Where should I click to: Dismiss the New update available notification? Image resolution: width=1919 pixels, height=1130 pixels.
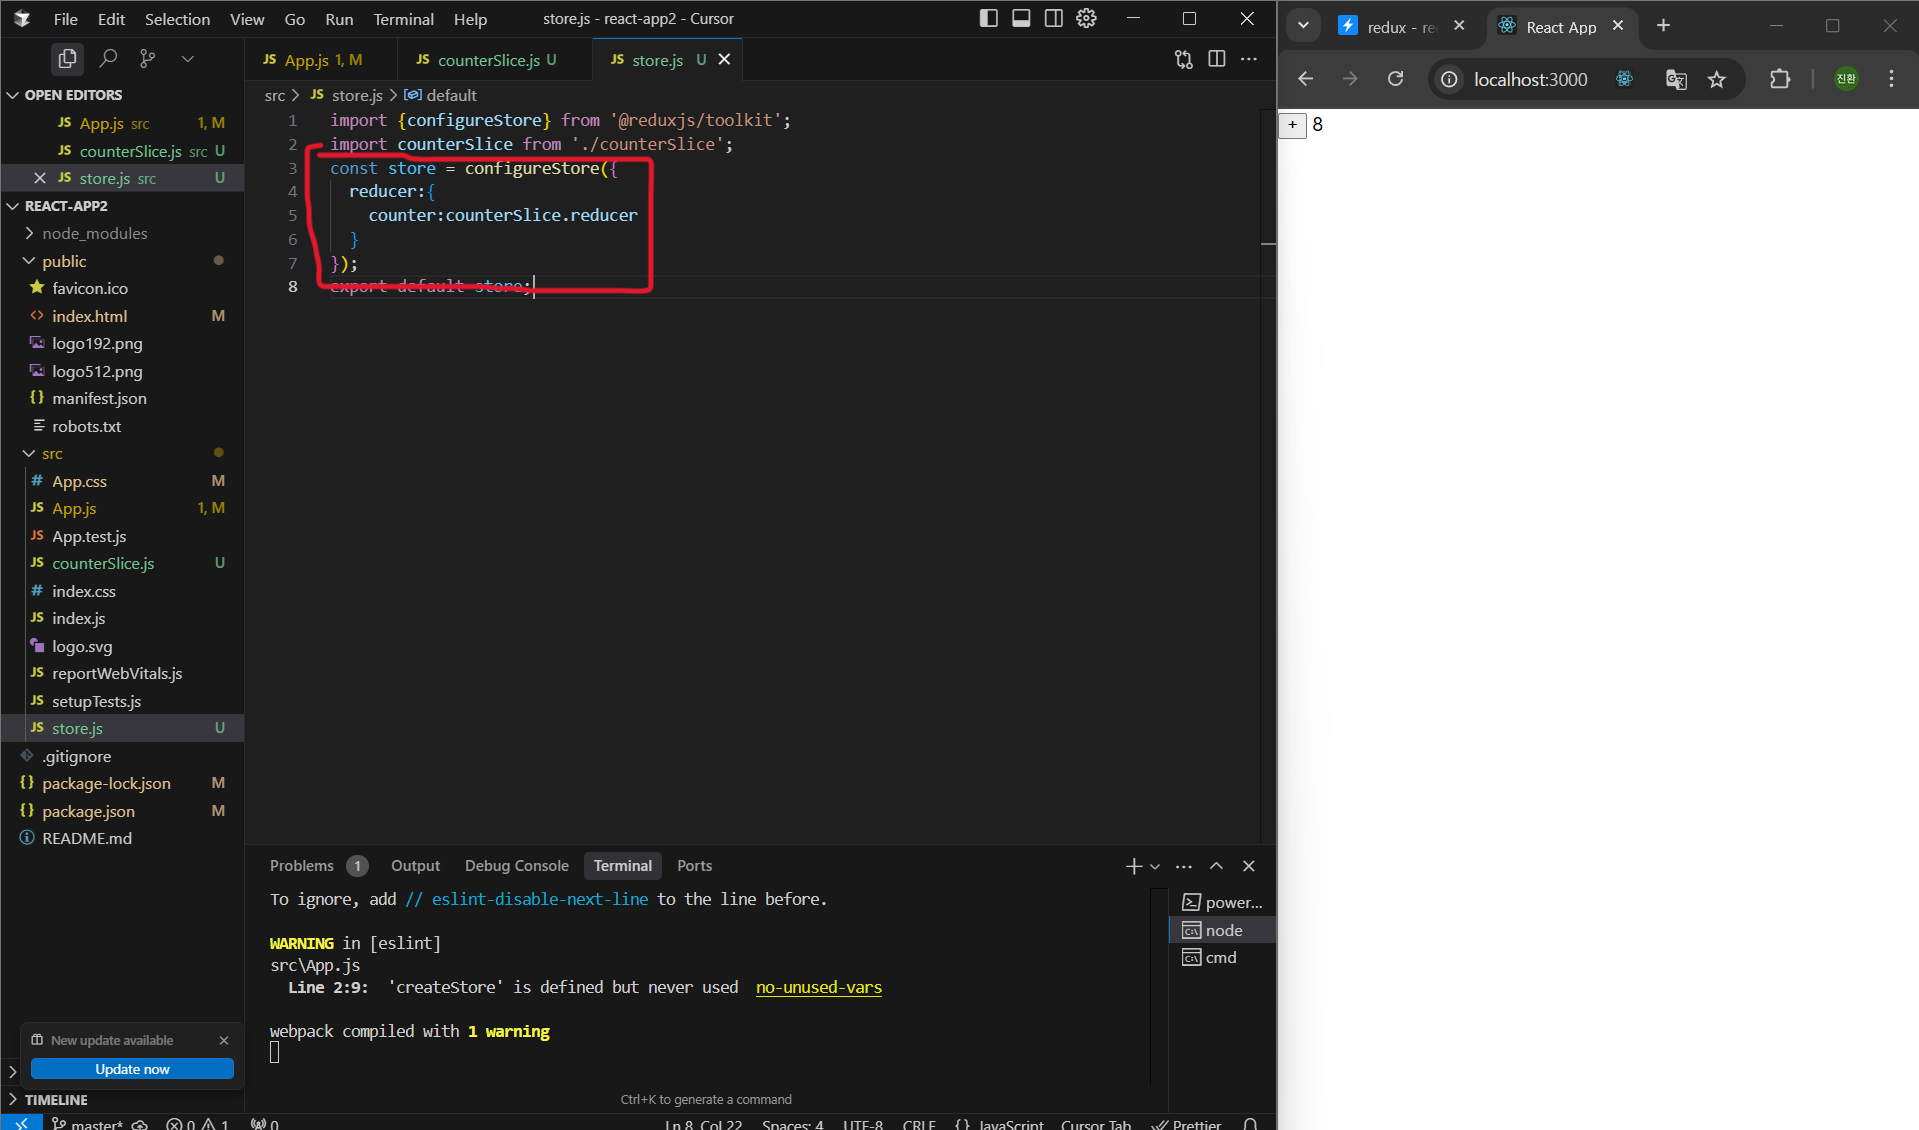click(224, 1041)
